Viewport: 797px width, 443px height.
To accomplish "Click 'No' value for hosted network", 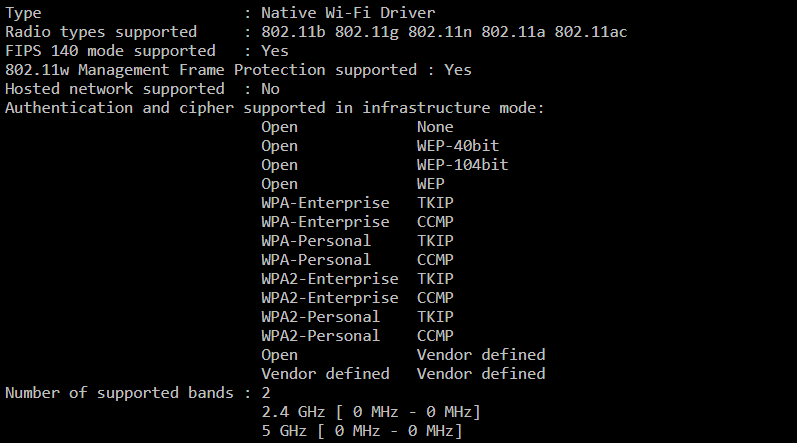I will pos(270,89).
